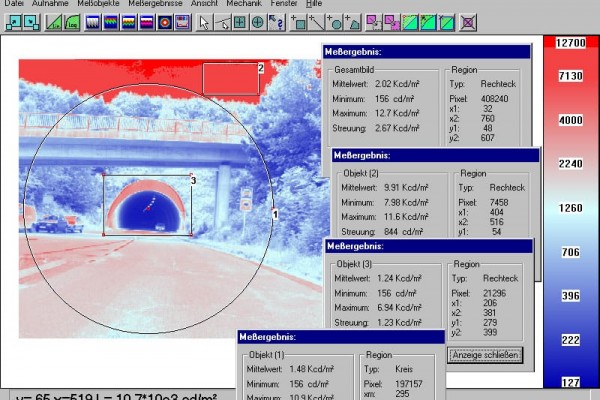Open the Mechanik menu
The width and height of the screenshot is (600, 400).
[x=244, y=3]
